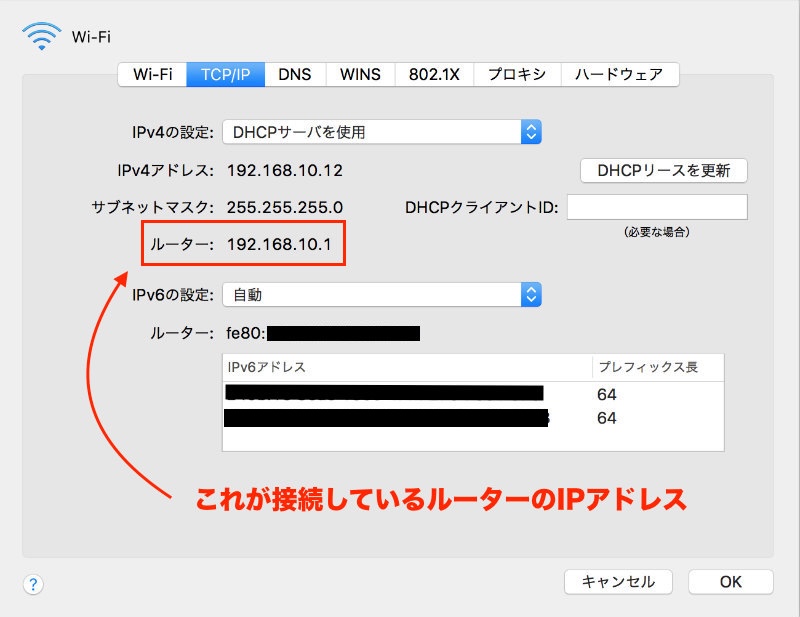Switch to the Wi-Fi tab
The height and width of the screenshot is (617, 800).
(152, 74)
